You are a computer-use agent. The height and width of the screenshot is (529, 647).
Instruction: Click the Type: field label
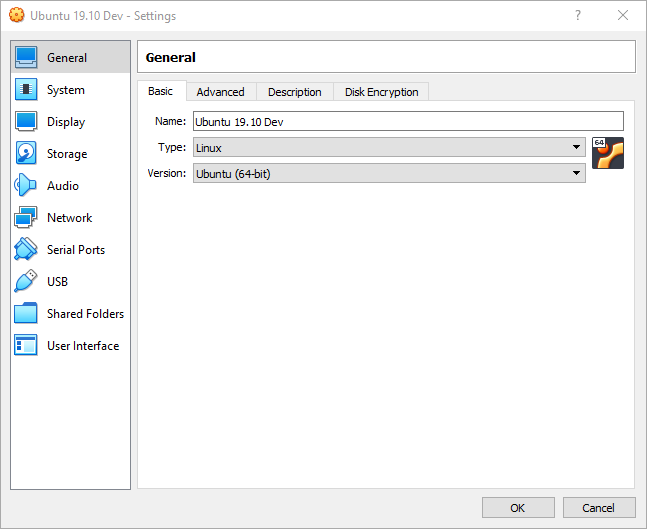[172, 147]
